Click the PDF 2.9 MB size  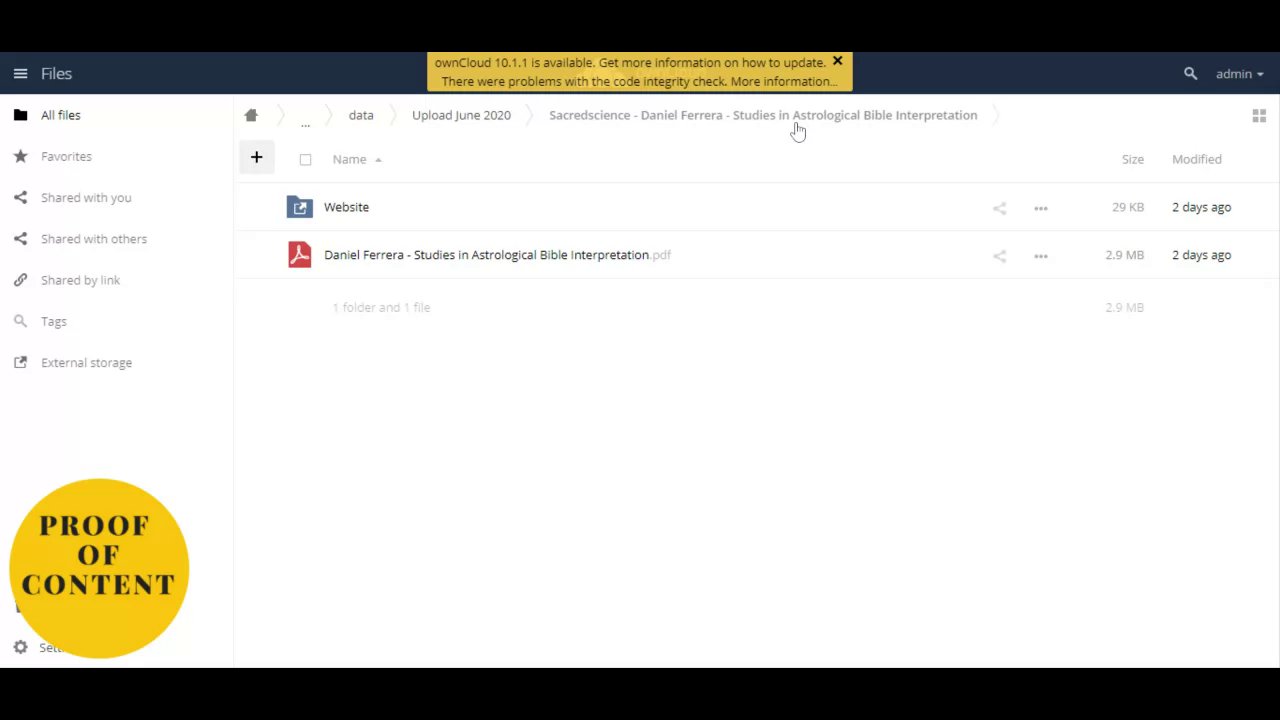(1124, 255)
